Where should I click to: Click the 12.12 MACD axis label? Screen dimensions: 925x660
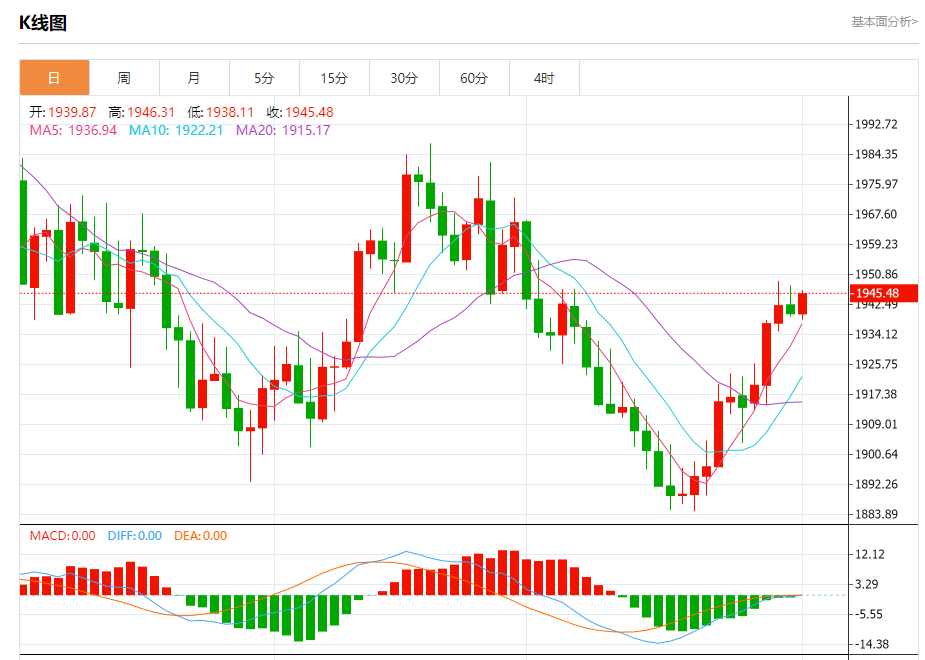click(870, 554)
